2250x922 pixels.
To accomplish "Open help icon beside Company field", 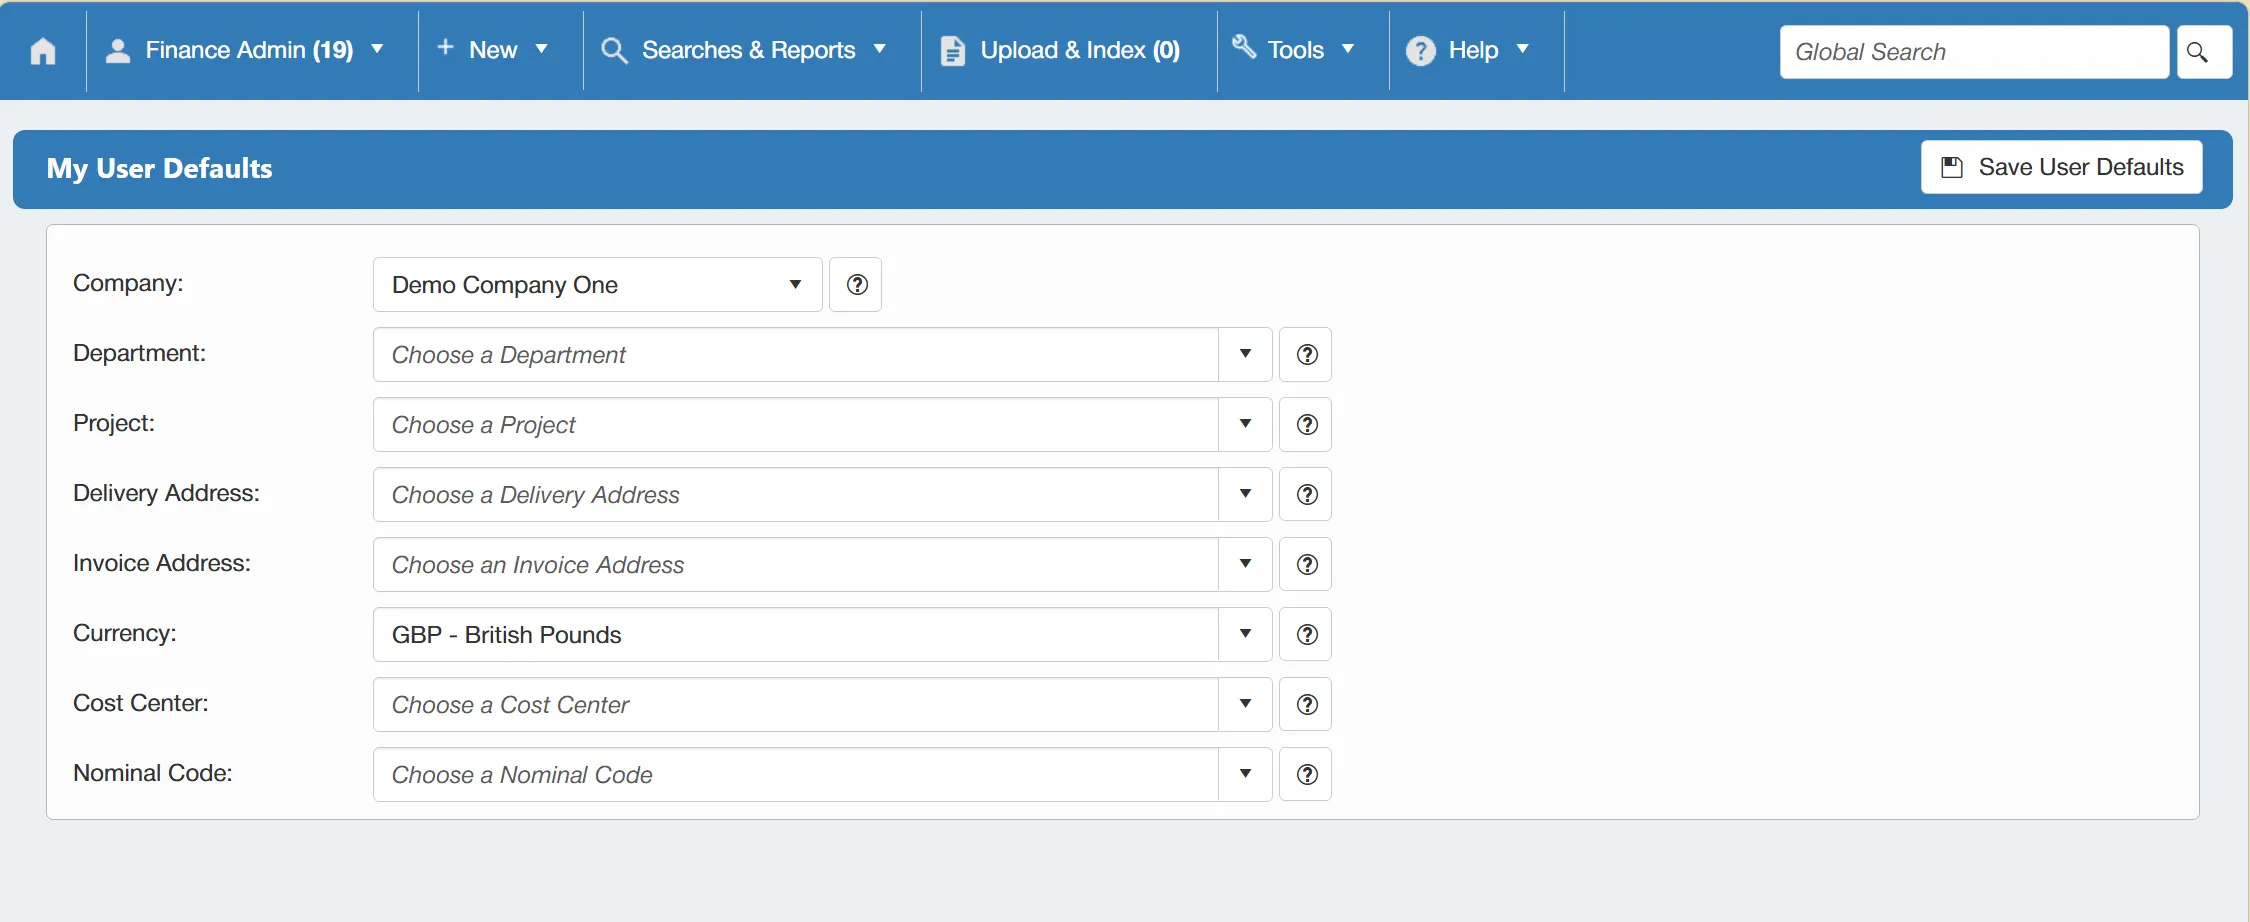I will click(856, 285).
